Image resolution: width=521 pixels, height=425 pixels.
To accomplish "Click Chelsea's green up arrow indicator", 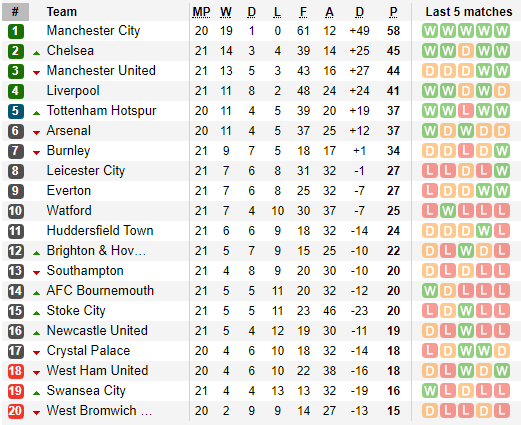I will coord(36,53).
